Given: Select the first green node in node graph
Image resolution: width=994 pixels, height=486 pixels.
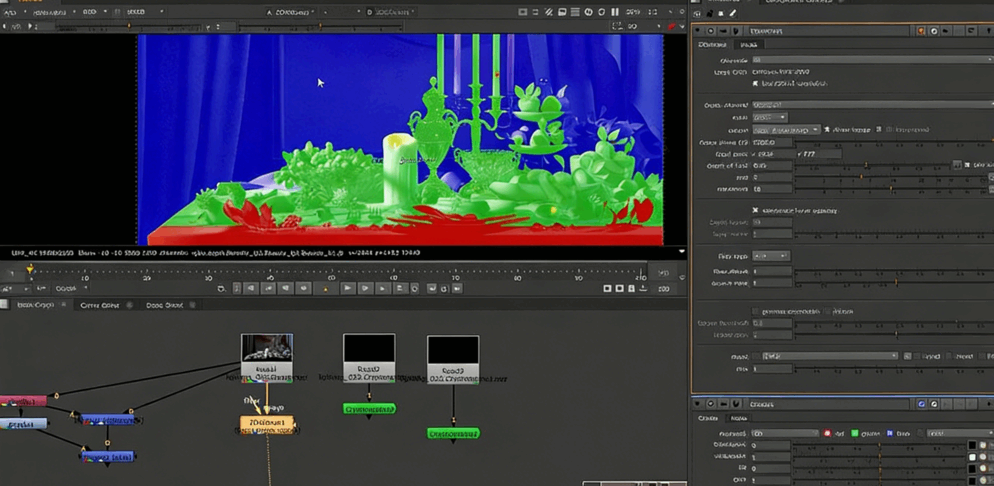Looking at the screenshot, I should (x=369, y=409).
